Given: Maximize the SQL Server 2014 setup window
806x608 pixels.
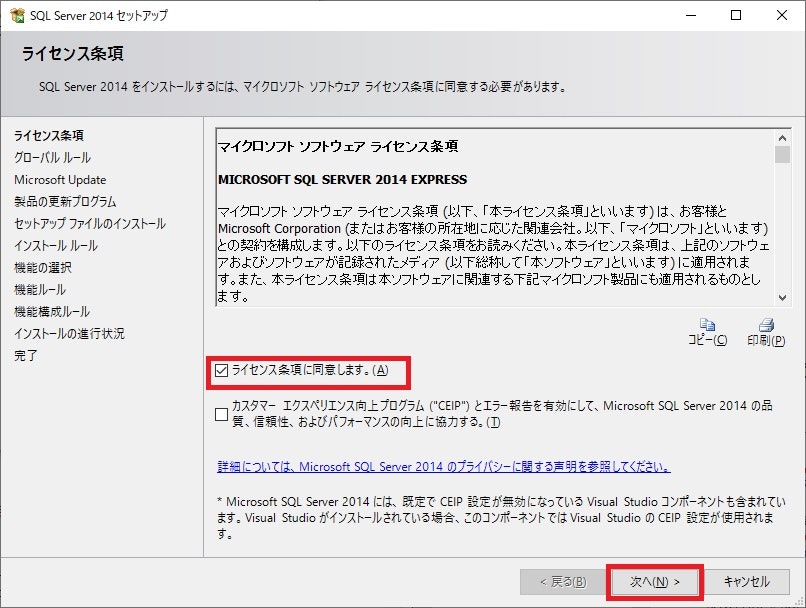Looking at the screenshot, I should click(x=736, y=15).
